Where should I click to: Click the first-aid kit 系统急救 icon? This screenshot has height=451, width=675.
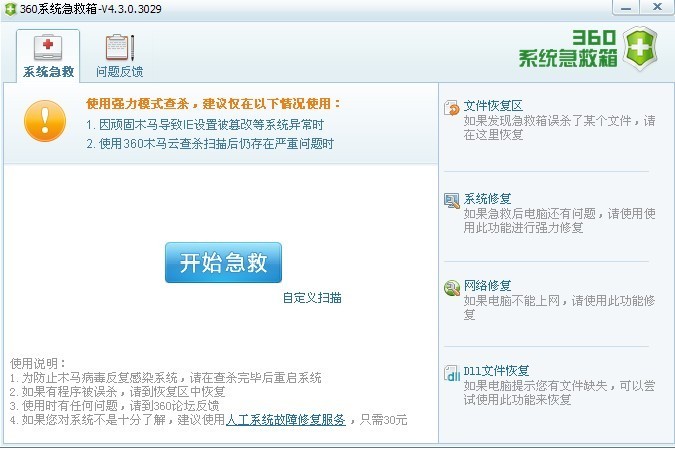tap(48, 48)
